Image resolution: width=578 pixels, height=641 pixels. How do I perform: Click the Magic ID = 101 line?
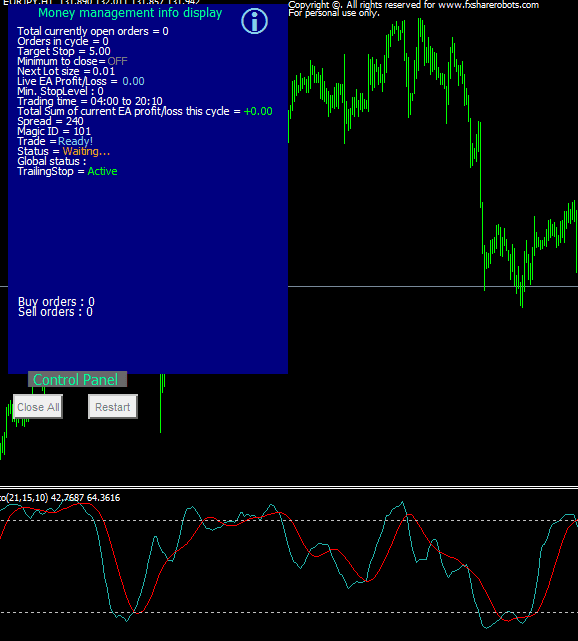pyautogui.click(x=54, y=131)
